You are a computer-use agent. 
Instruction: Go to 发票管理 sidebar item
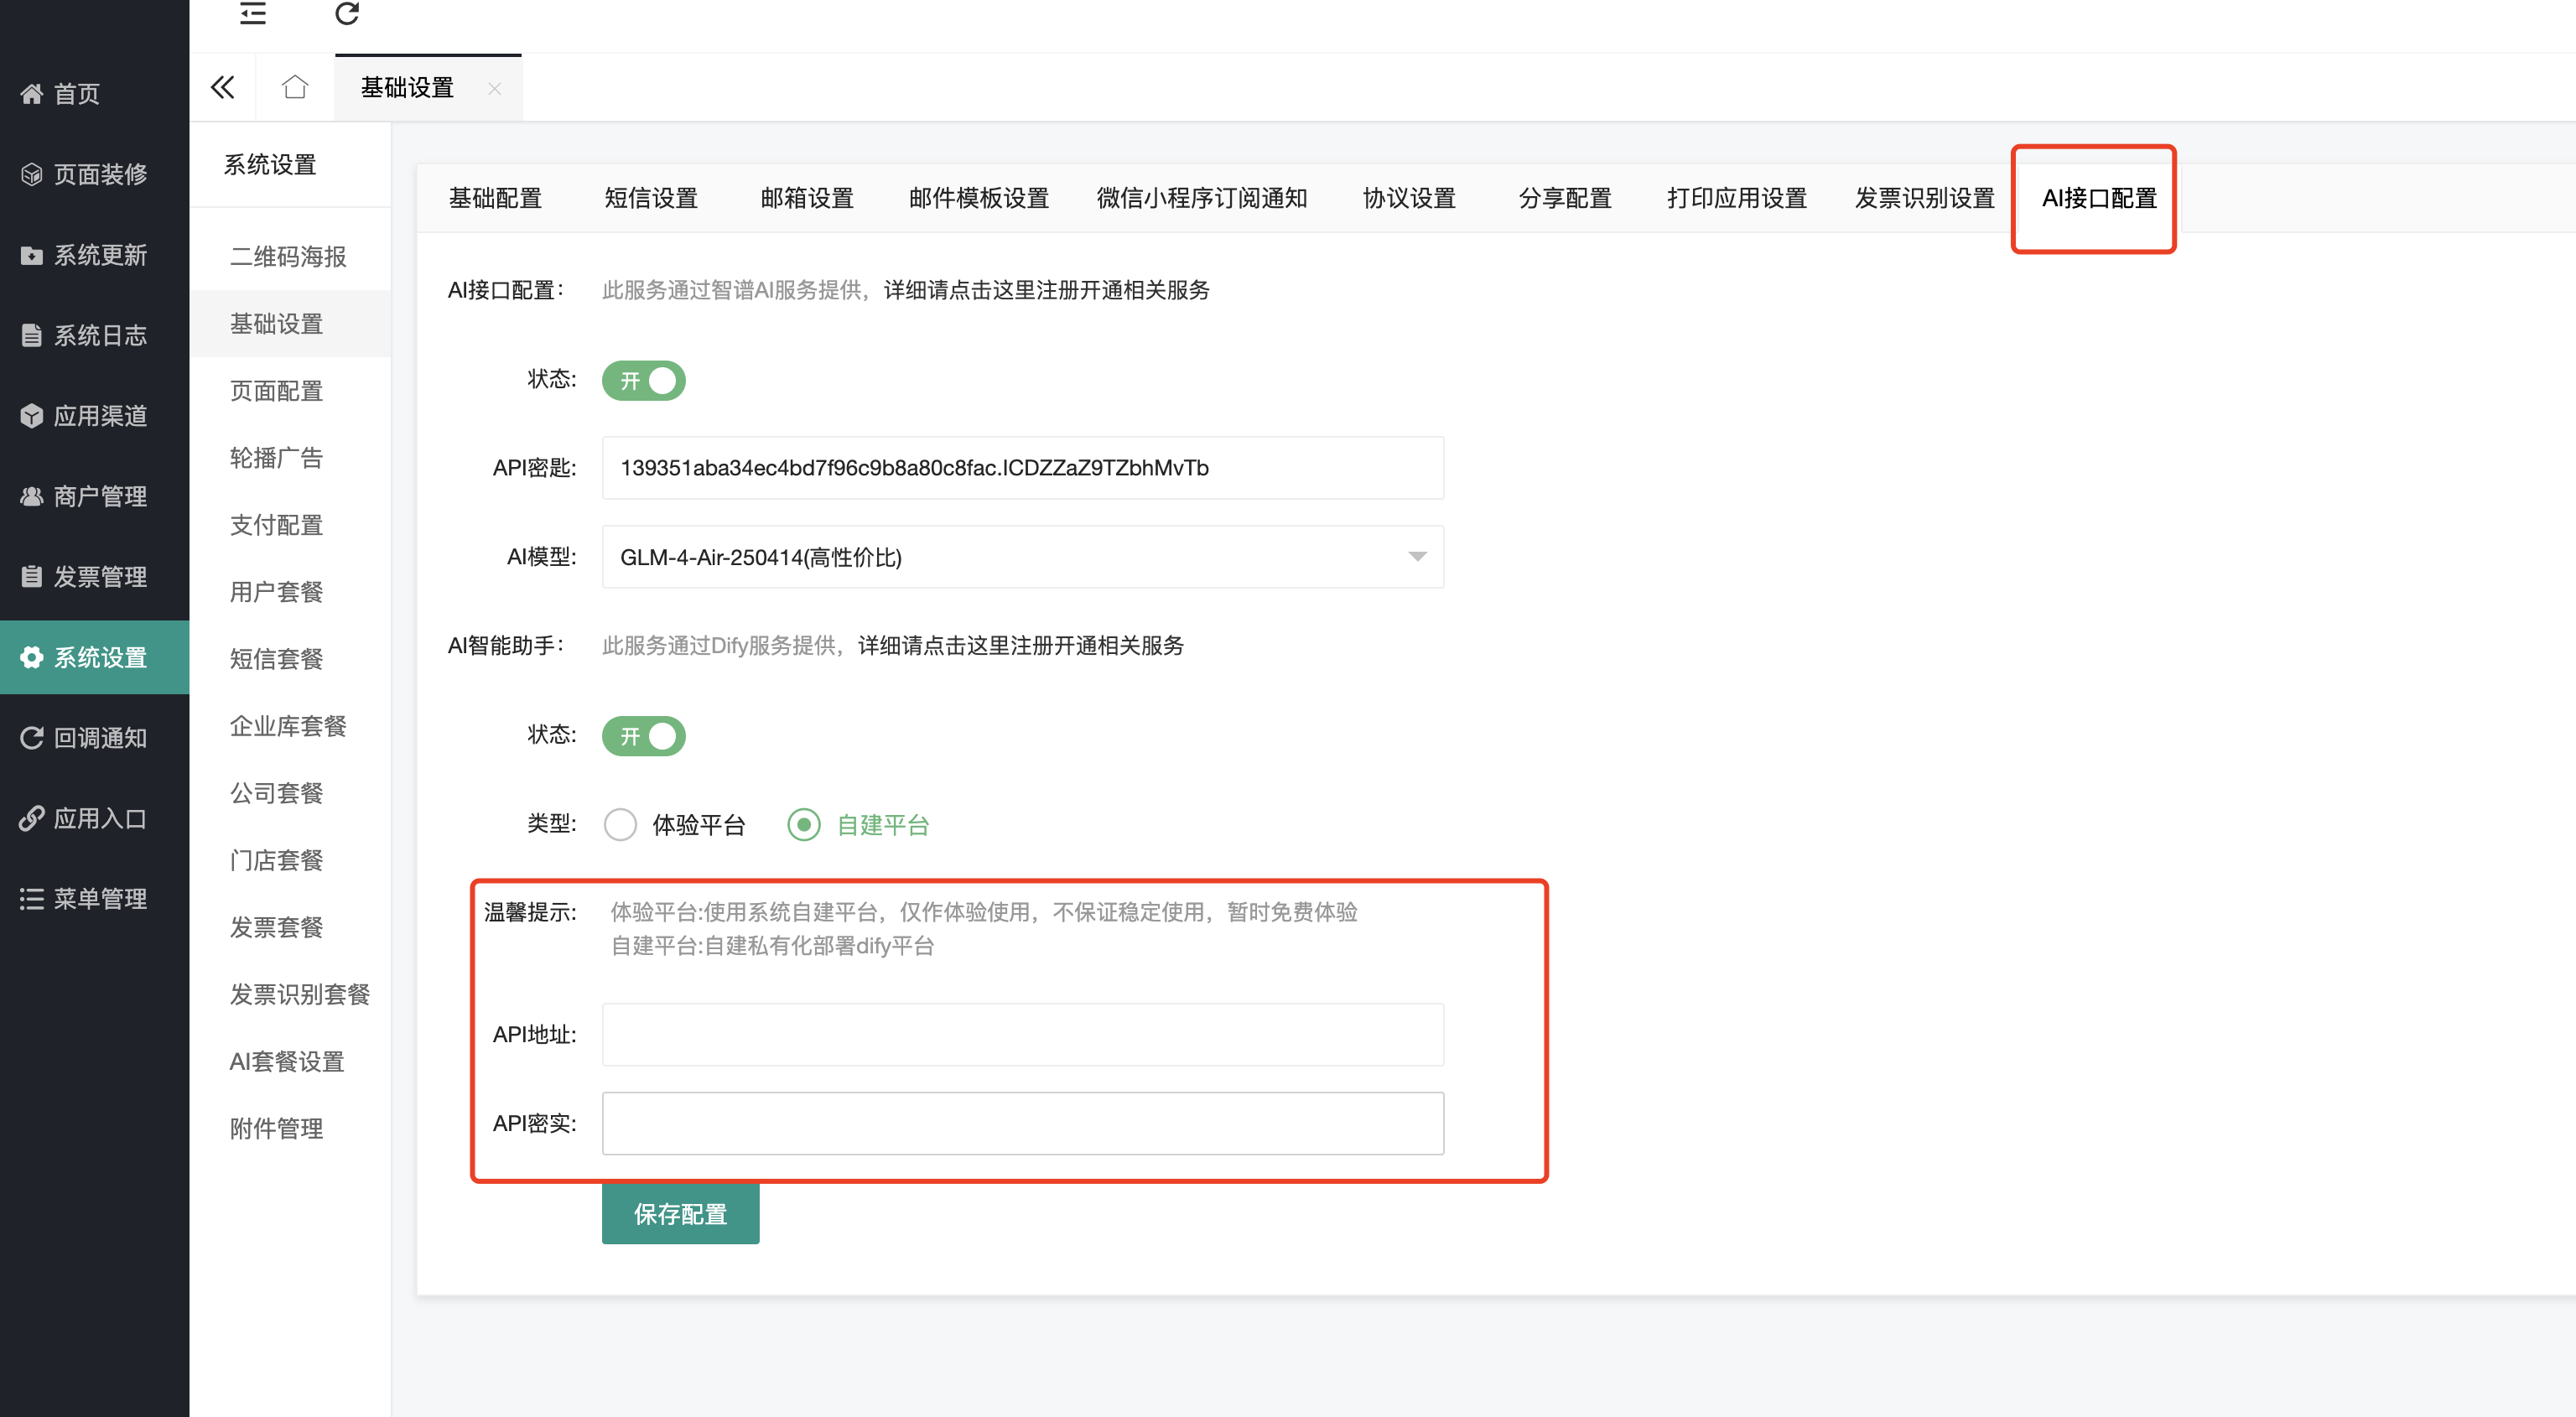coord(99,577)
